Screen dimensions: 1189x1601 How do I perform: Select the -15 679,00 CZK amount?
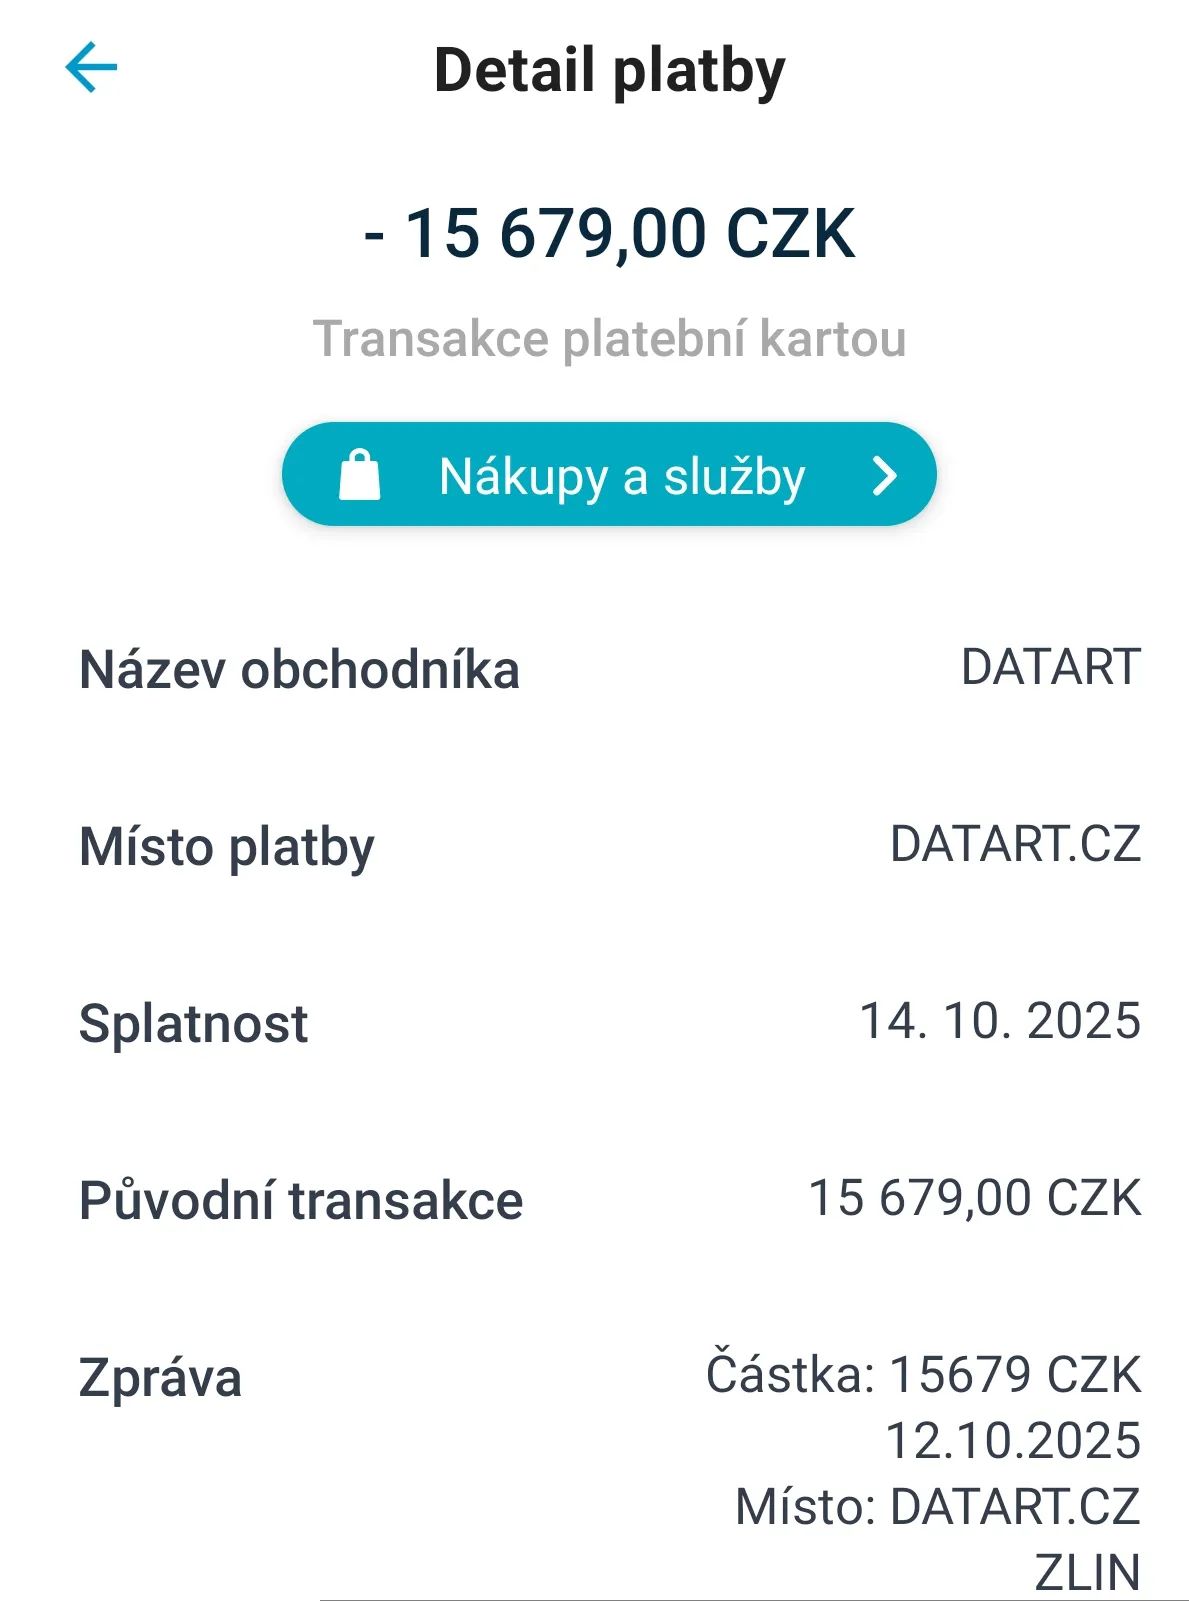pyautogui.click(x=609, y=234)
